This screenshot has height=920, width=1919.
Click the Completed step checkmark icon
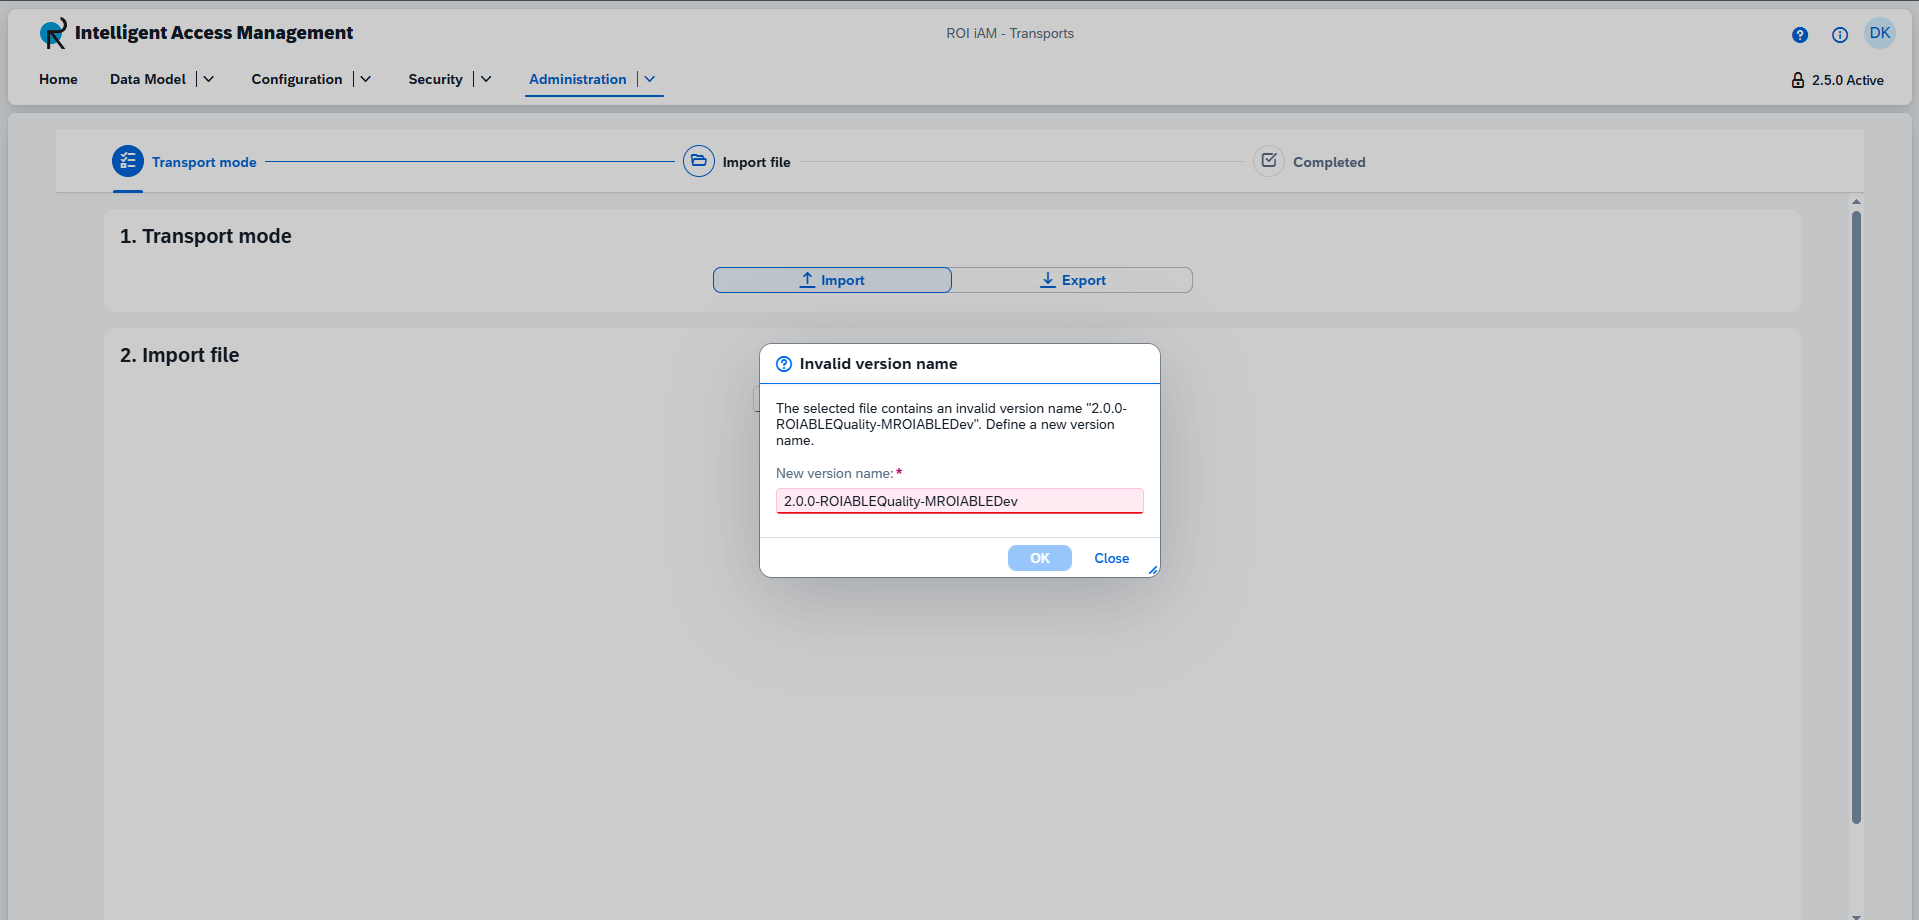coord(1268,161)
